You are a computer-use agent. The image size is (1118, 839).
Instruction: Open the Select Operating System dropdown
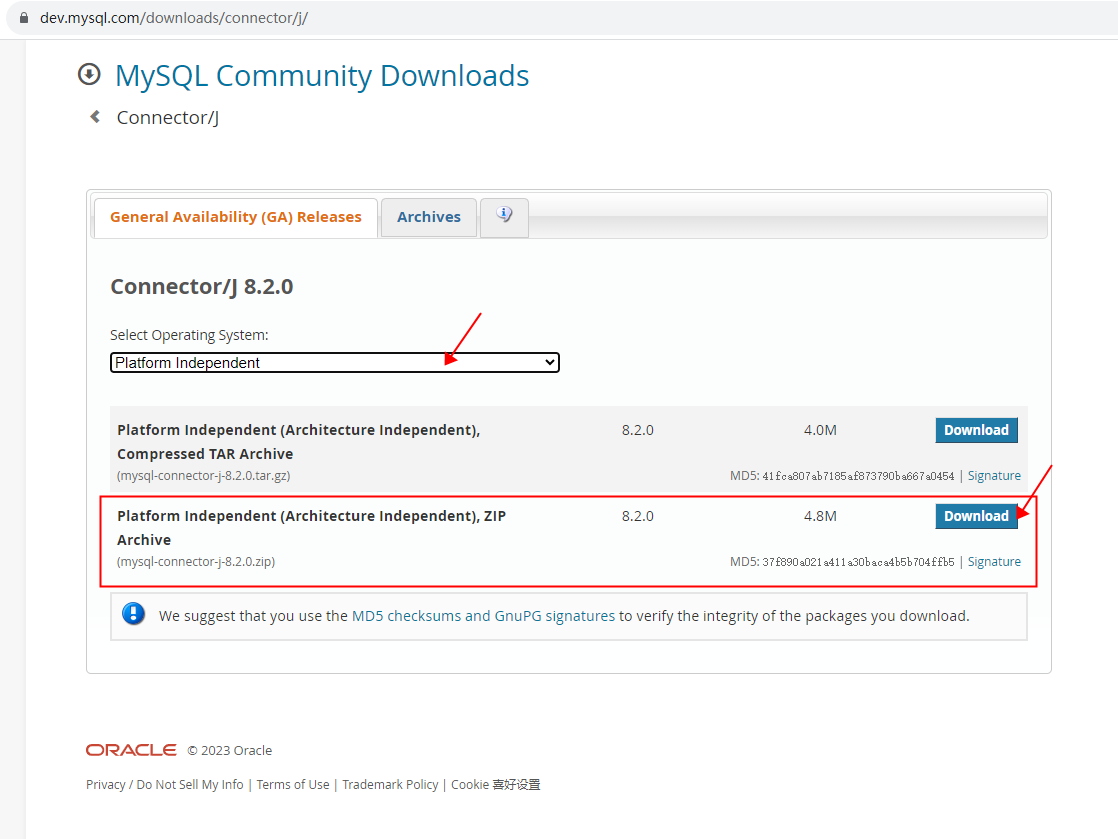(334, 363)
